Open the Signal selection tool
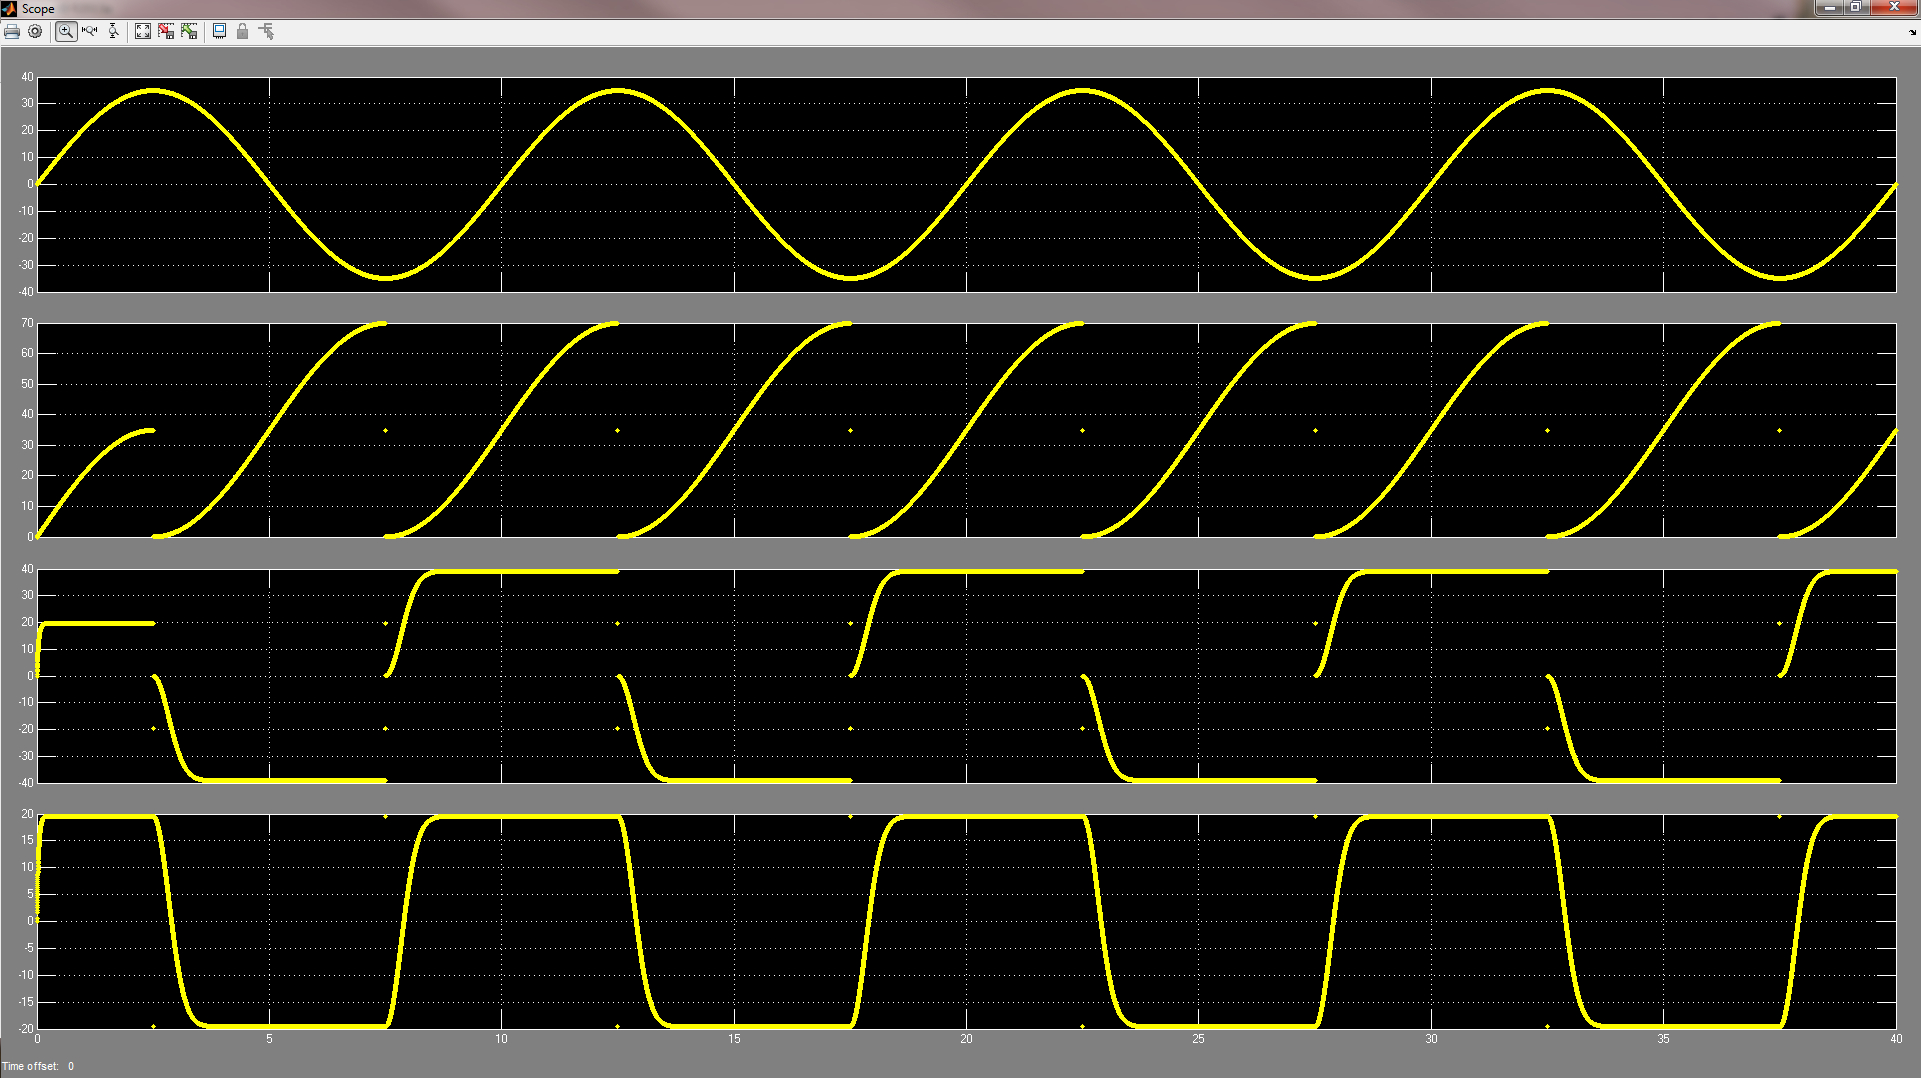The image size is (1921, 1078). (266, 32)
